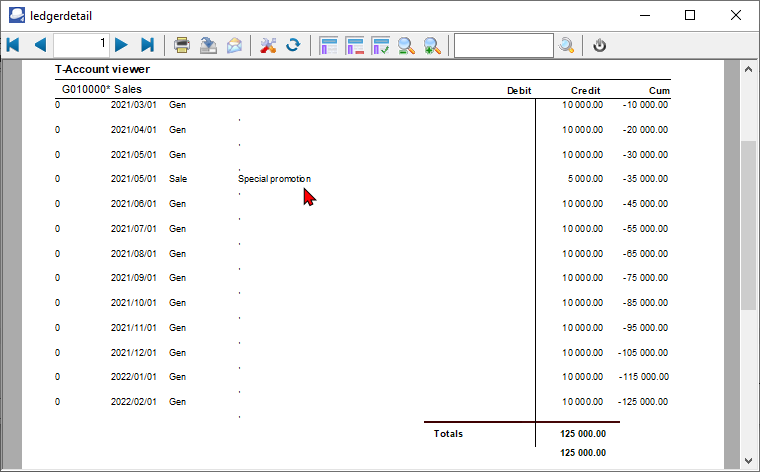Click the 2021/07/01 date entry

[x=133, y=229]
